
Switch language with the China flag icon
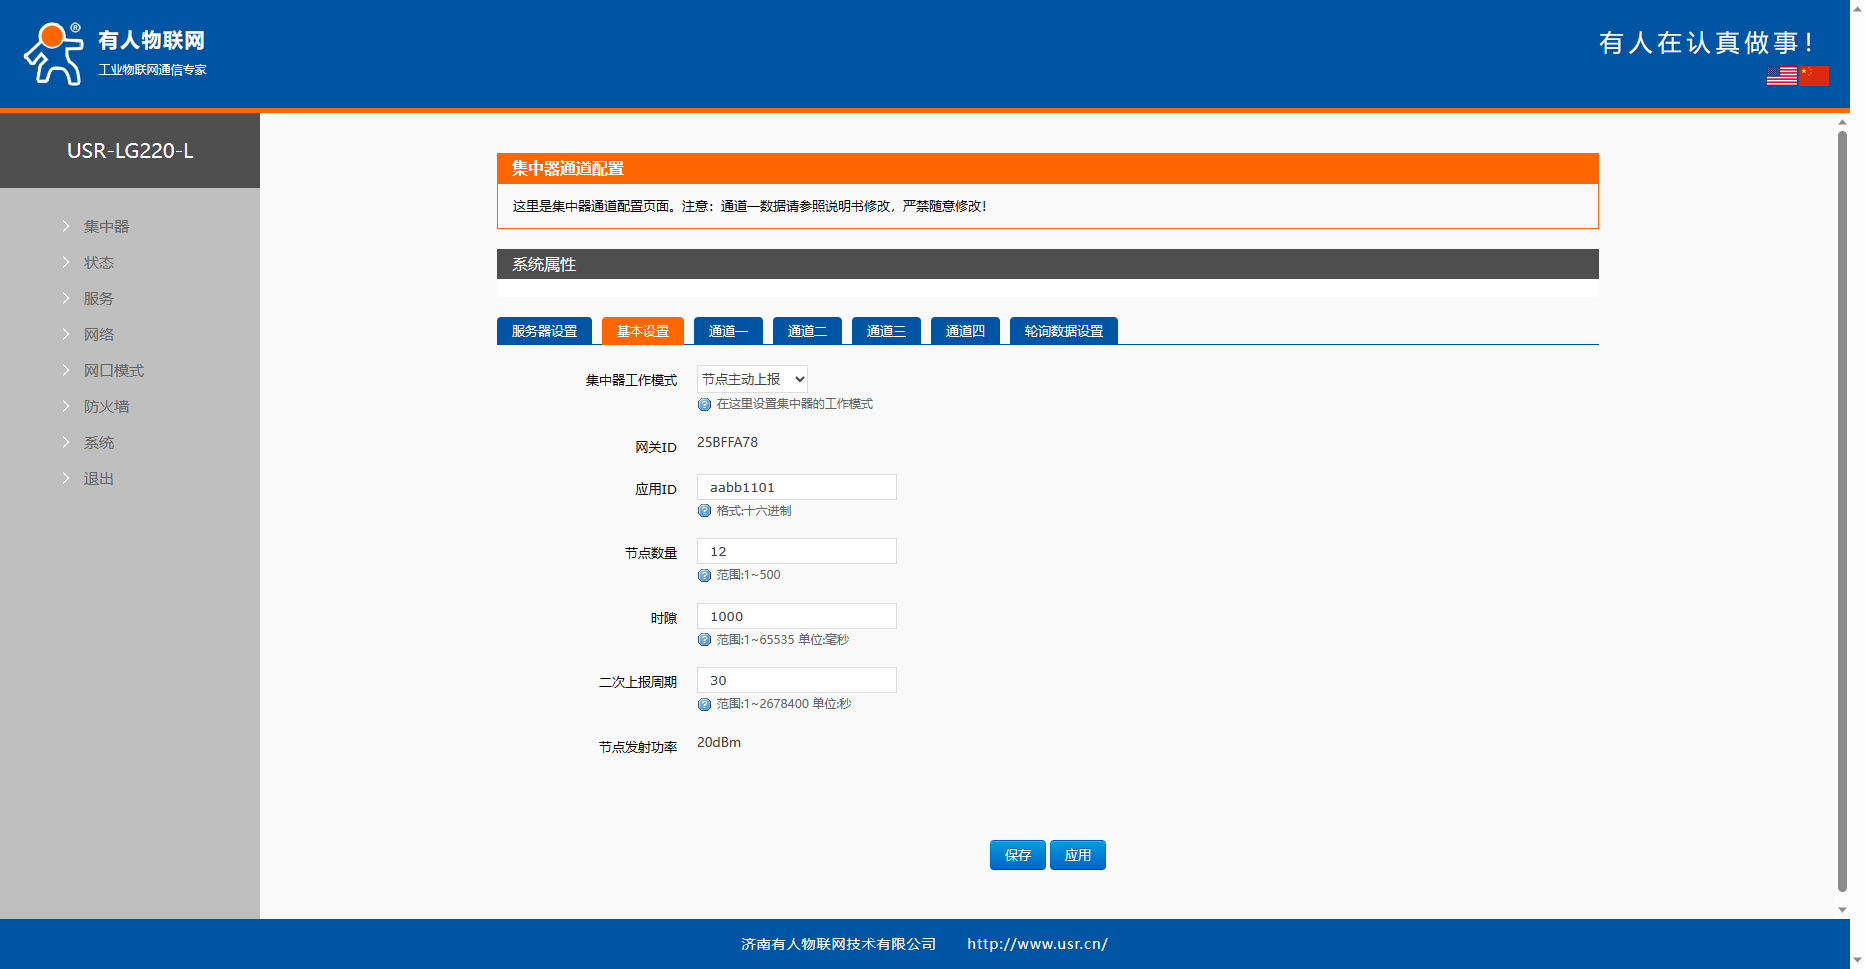(1814, 76)
